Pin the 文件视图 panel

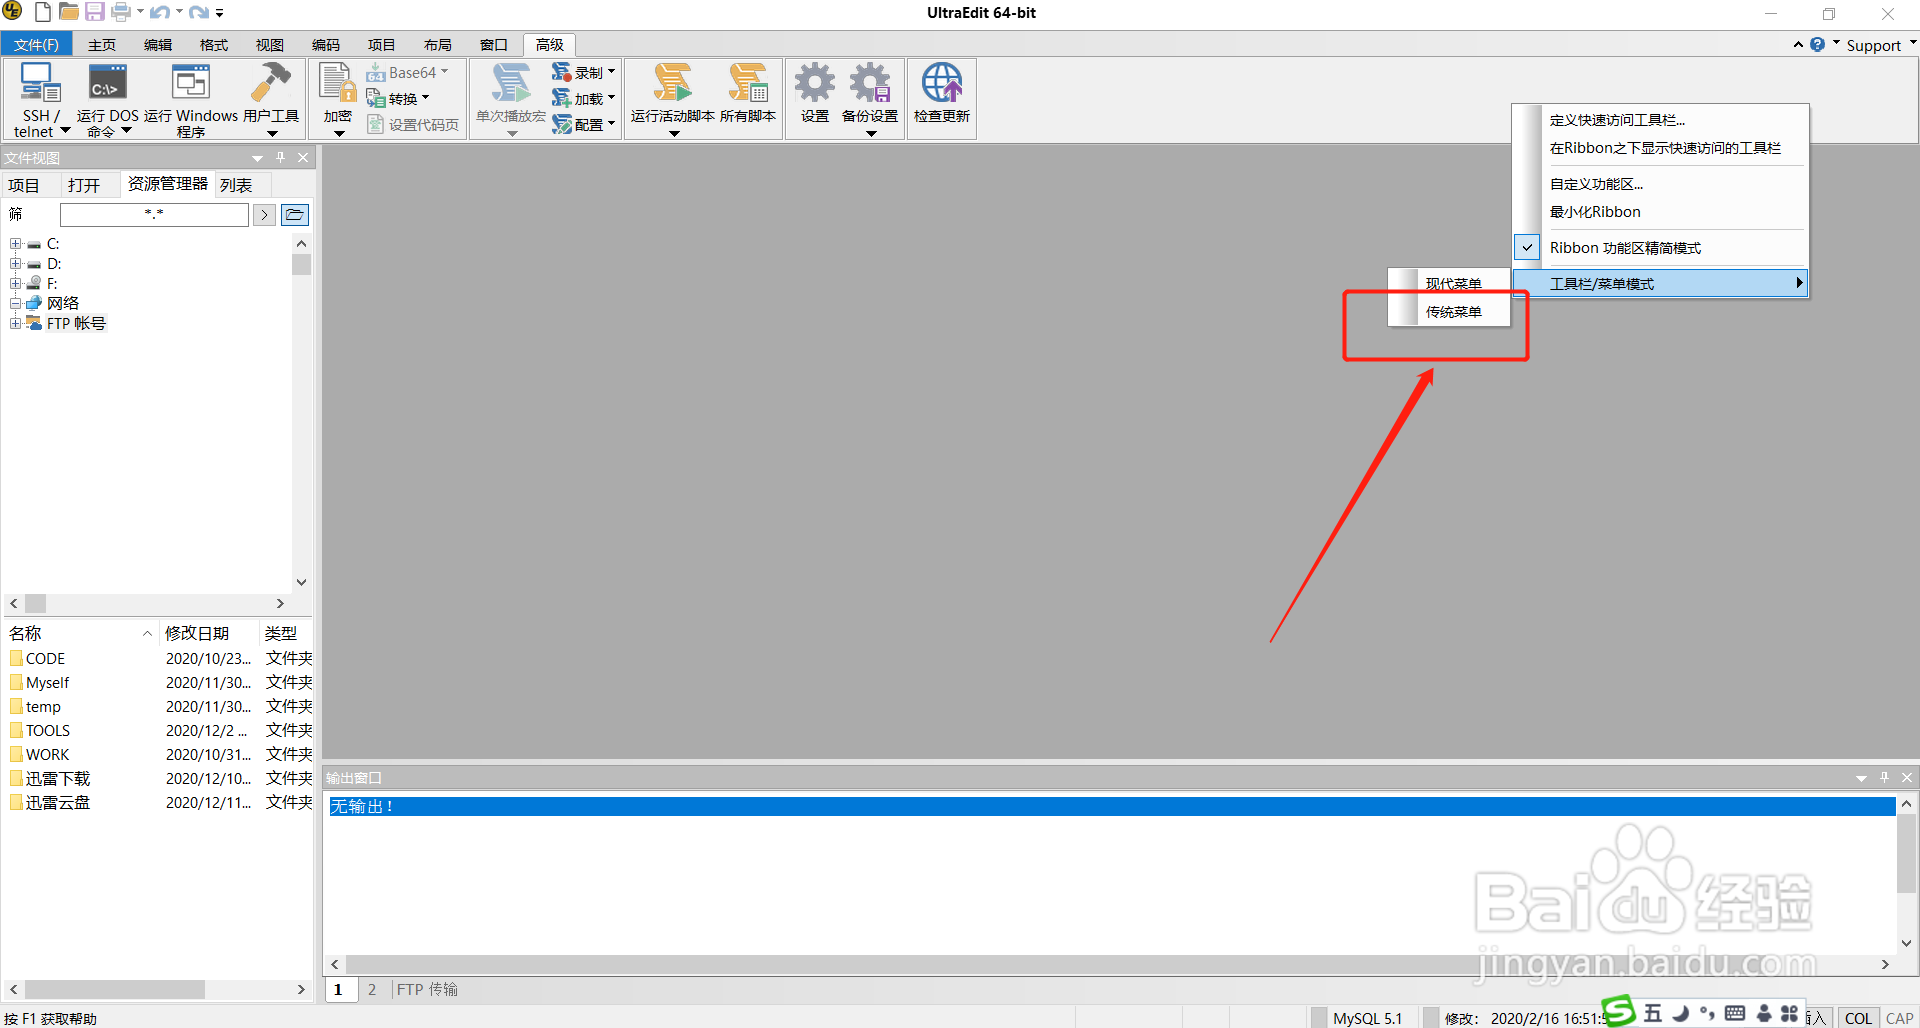point(281,157)
